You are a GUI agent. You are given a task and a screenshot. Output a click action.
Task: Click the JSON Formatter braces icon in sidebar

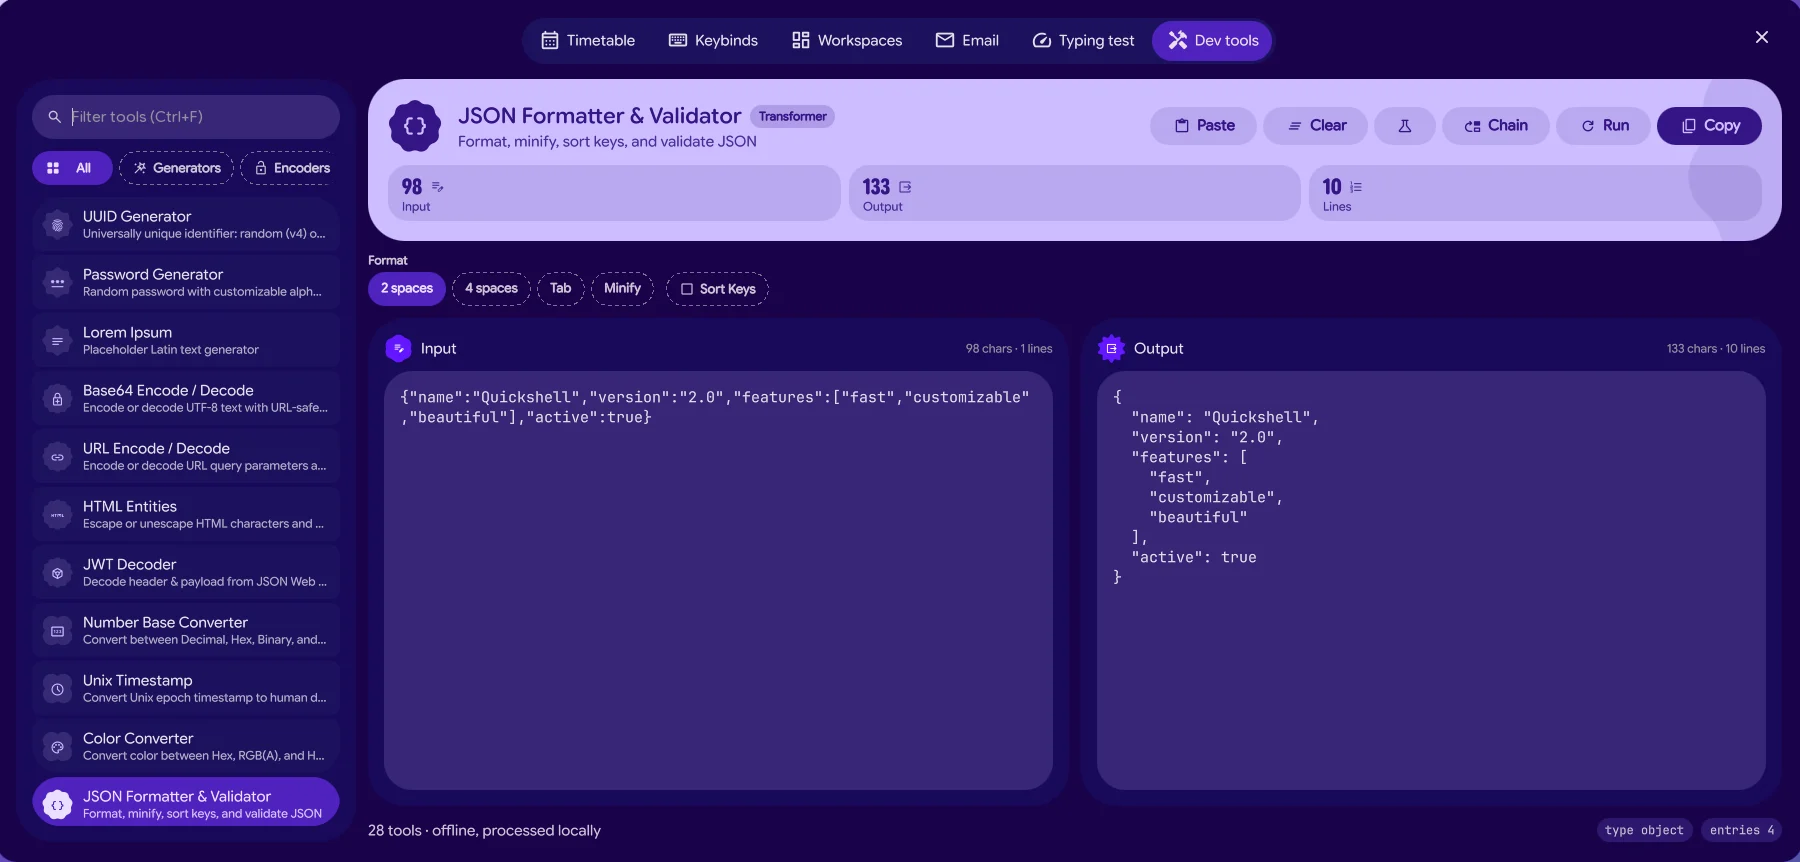tap(58, 805)
